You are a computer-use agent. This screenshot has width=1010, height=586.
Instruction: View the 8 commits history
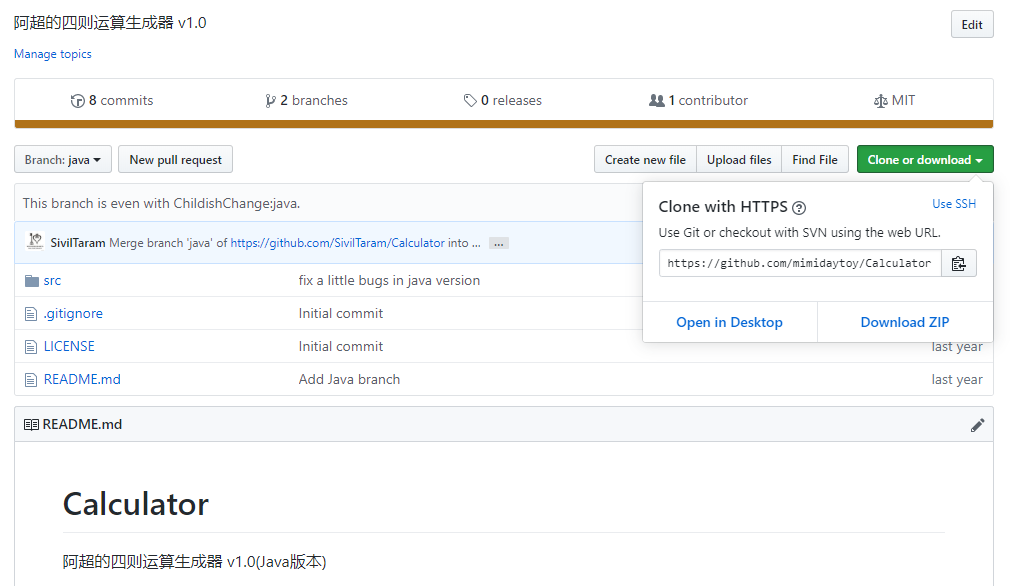[112, 101]
